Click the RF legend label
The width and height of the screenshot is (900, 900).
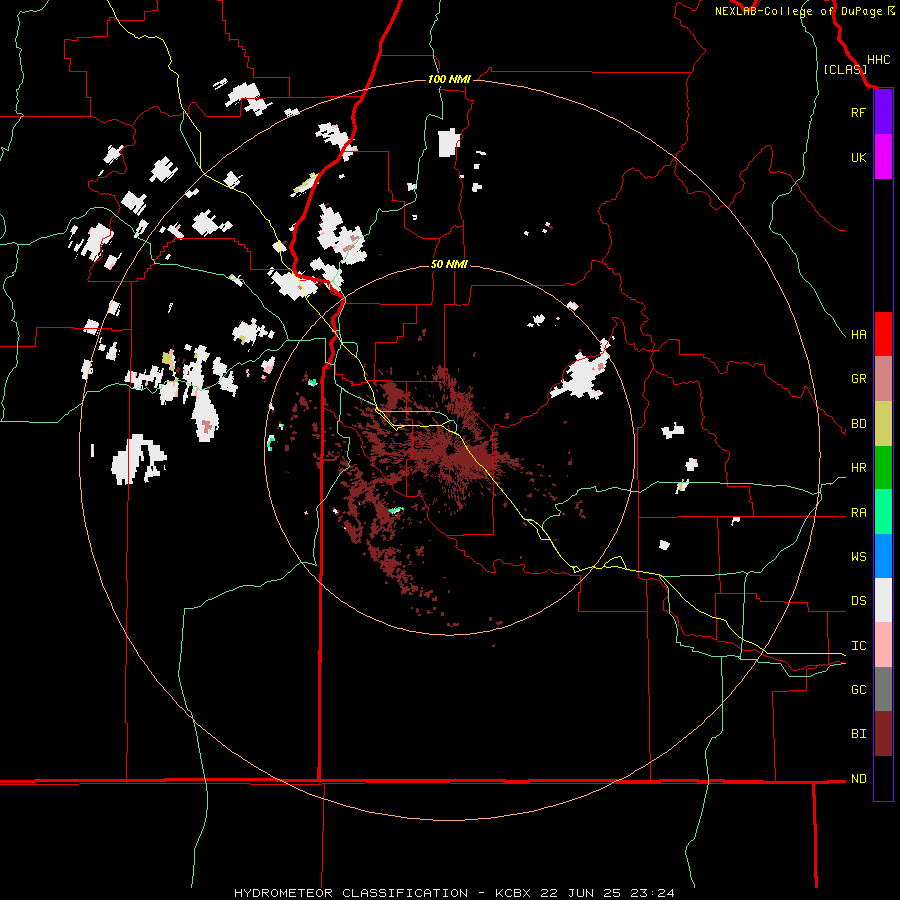point(859,112)
